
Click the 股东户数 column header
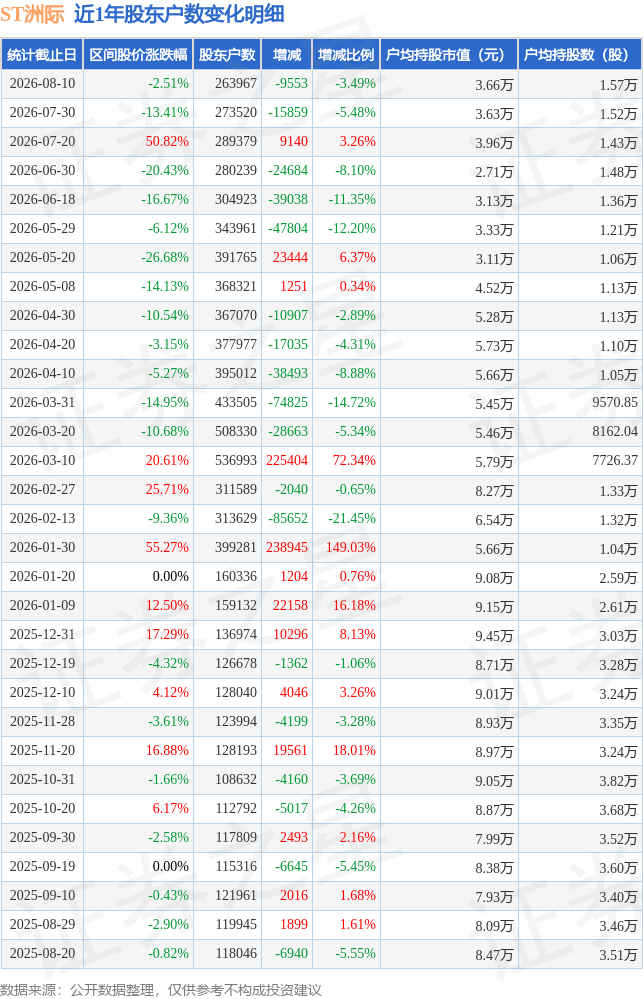click(227, 55)
